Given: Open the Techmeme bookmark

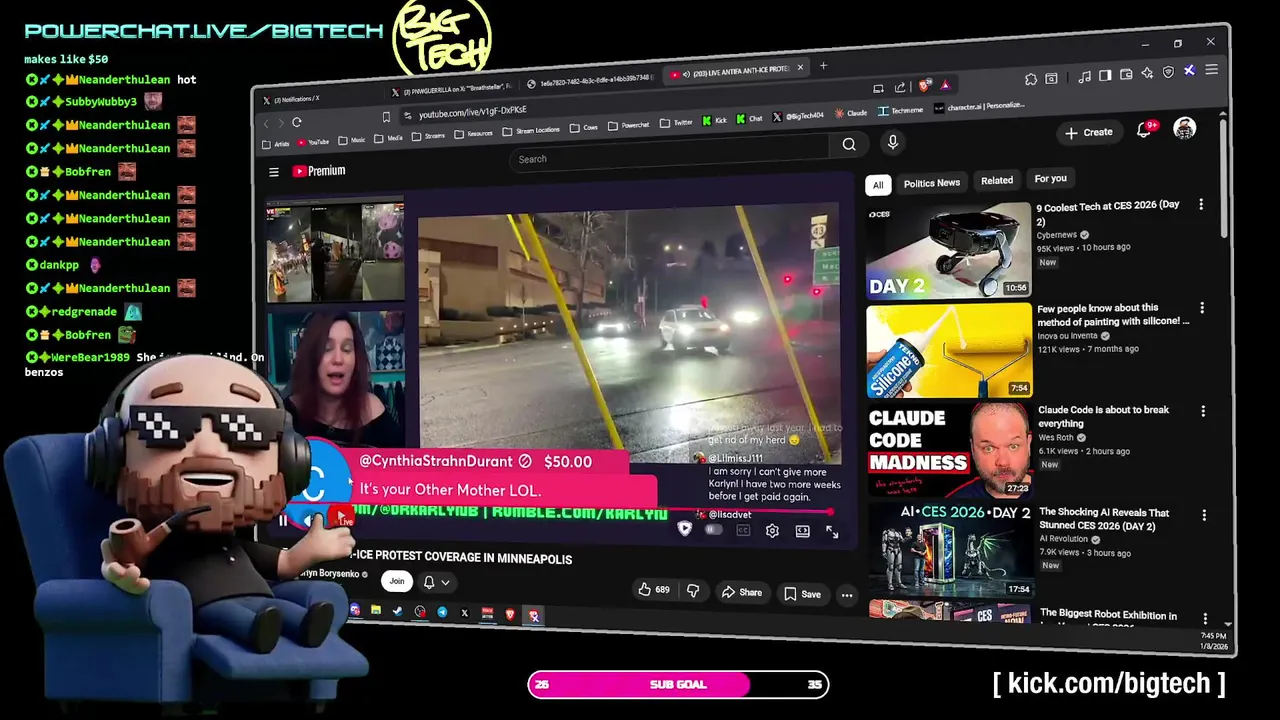Looking at the screenshot, I should [x=901, y=111].
